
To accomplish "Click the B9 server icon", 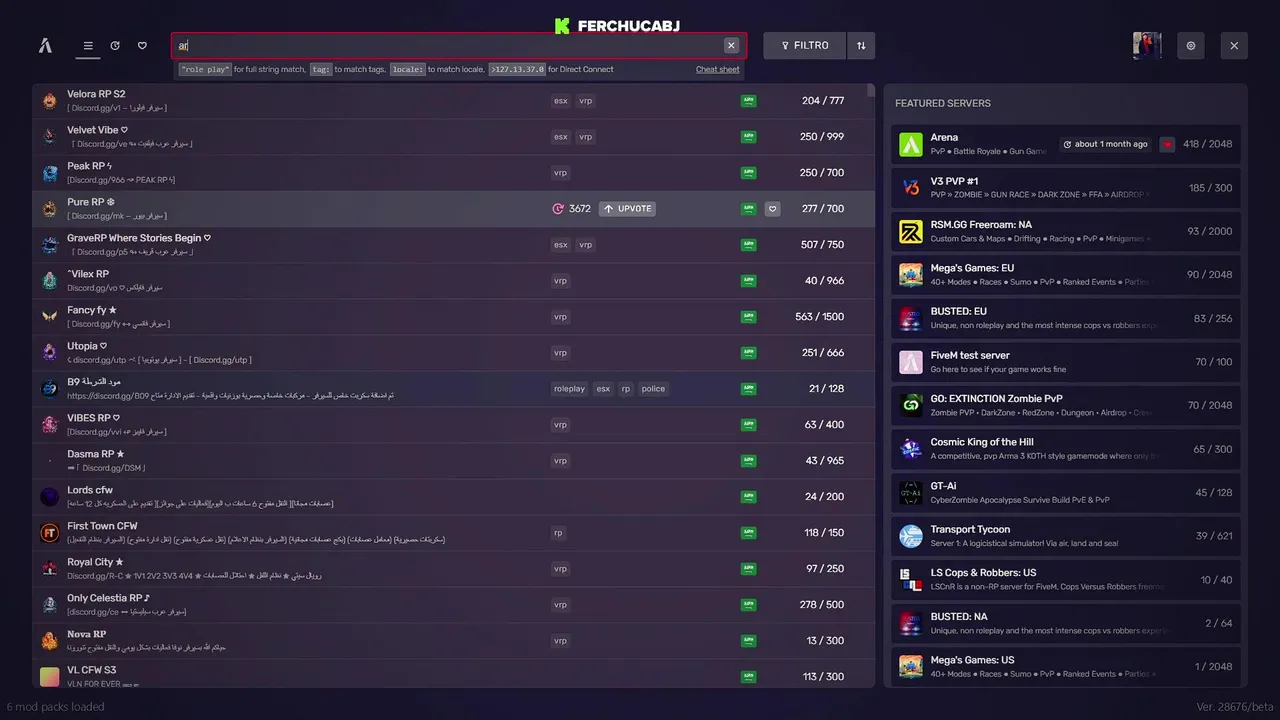I will (x=50, y=389).
